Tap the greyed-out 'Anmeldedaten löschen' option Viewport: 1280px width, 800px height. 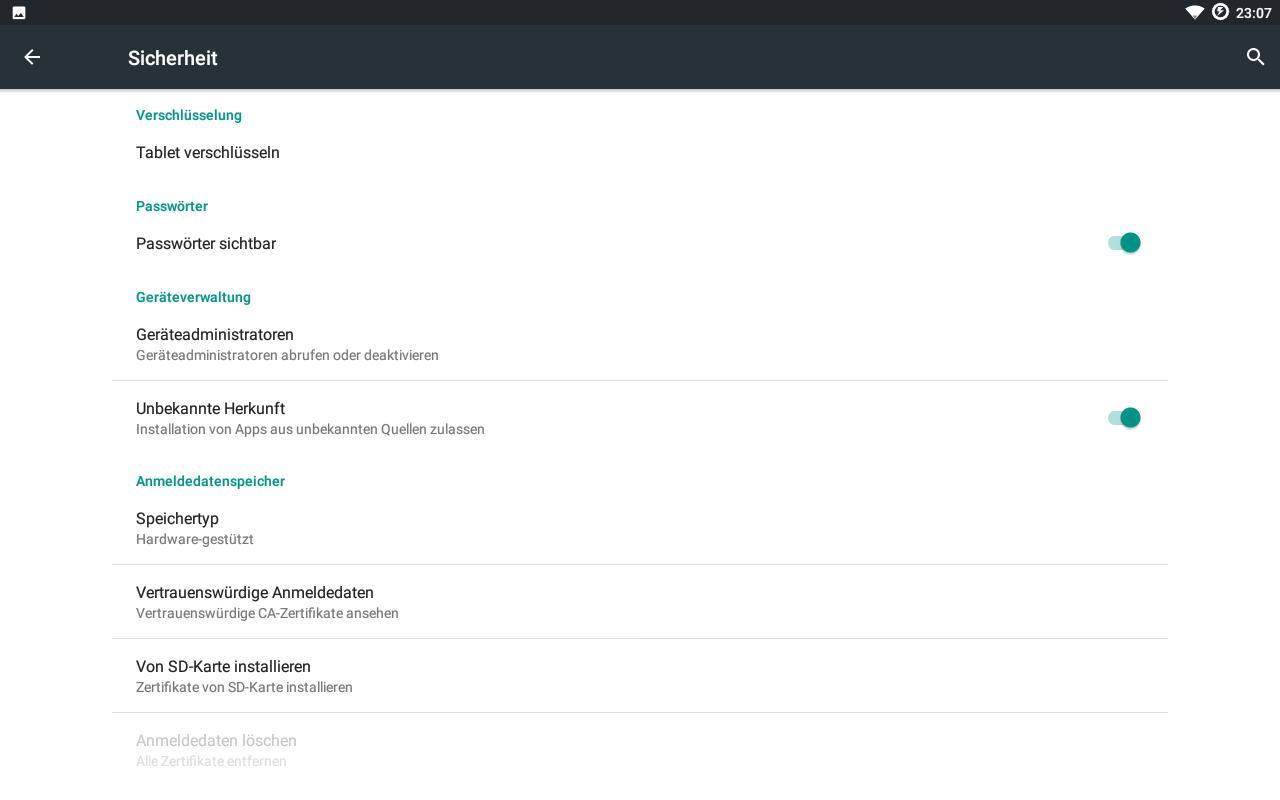(x=216, y=750)
